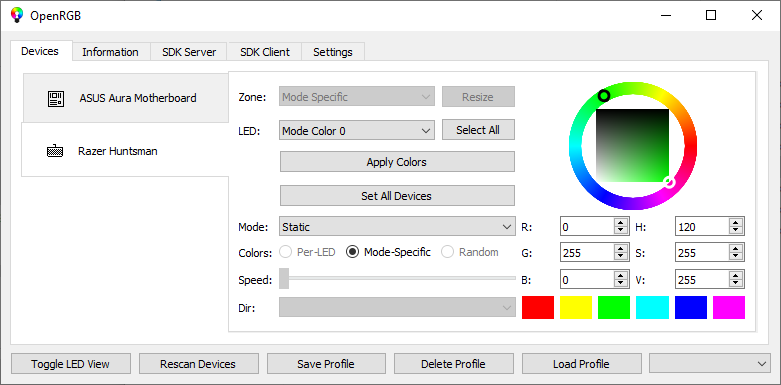Click the Apply Colors button
Viewport: 781px width, 385px height.
(397, 162)
